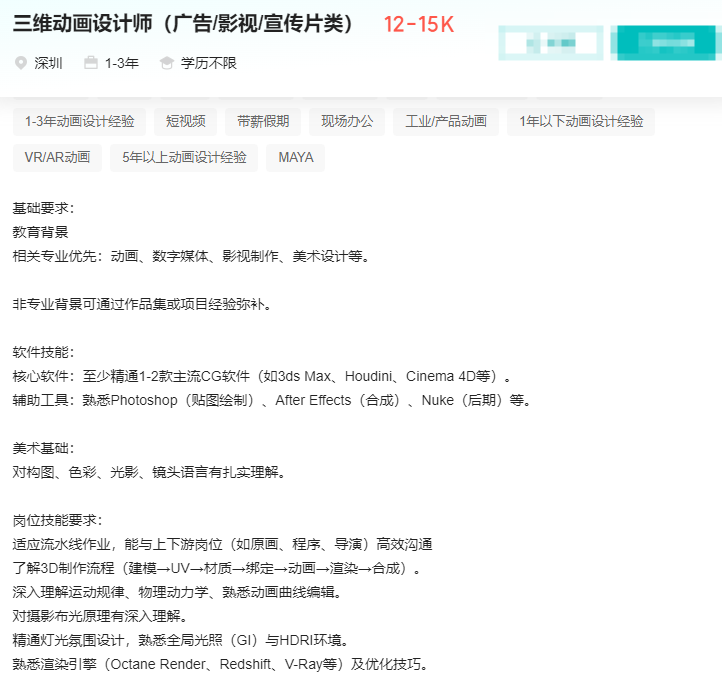Select the 1年以下动画设计经验 tag
This screenshot has height=682, width=722.
click(581, 121)
